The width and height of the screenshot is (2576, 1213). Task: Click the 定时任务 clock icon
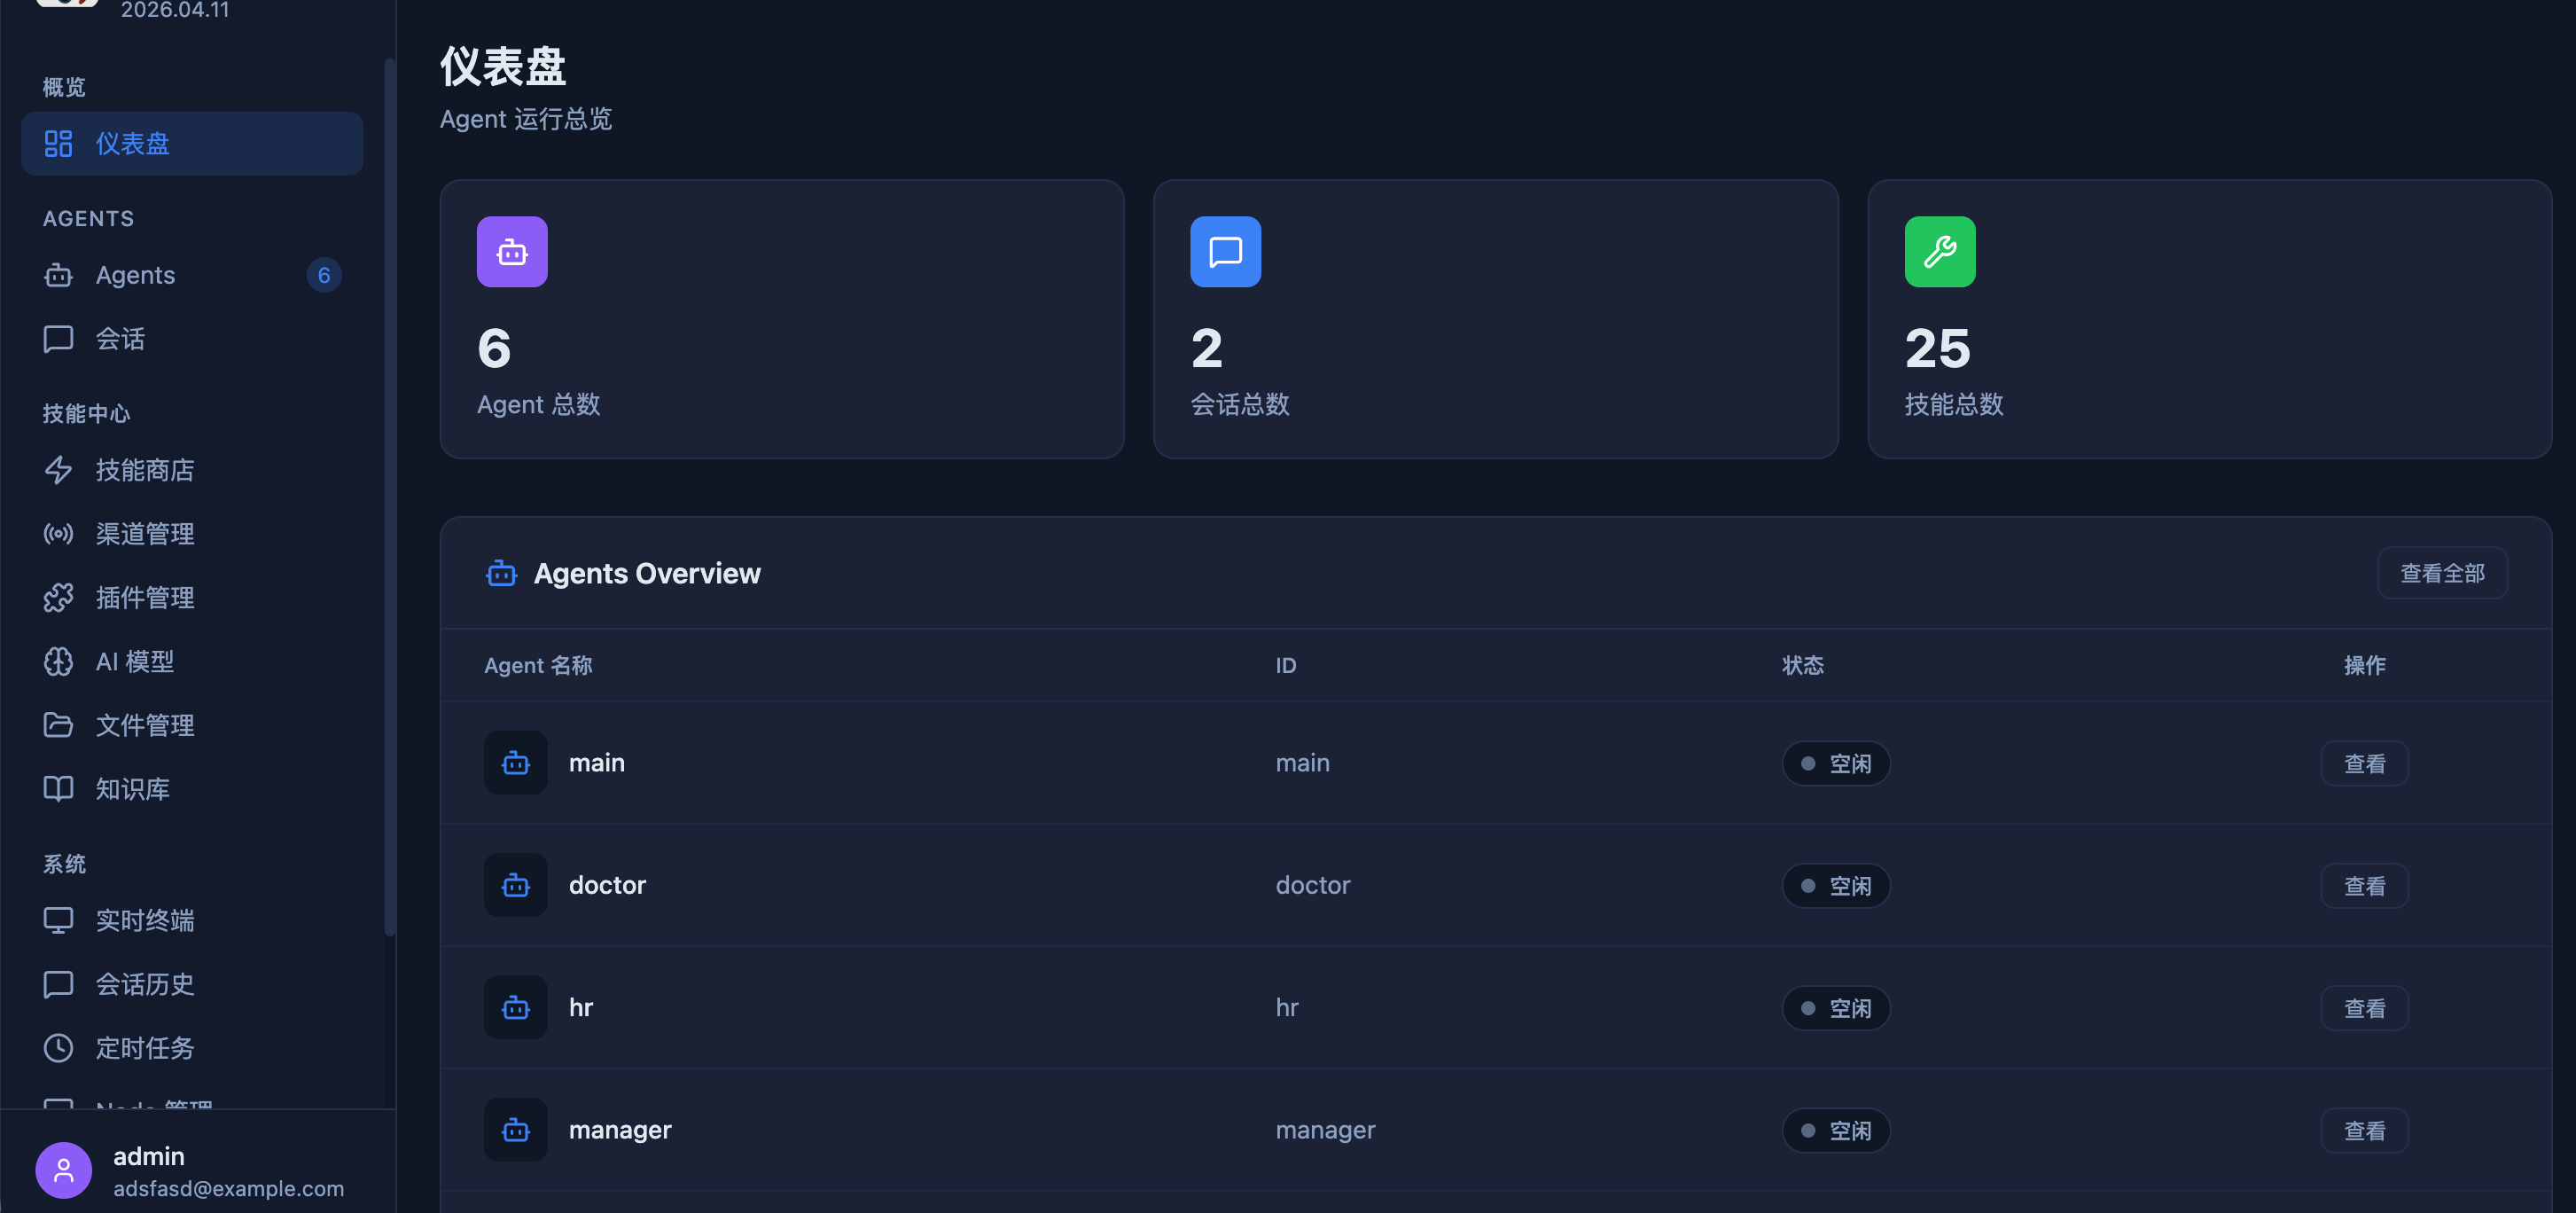58,1048
